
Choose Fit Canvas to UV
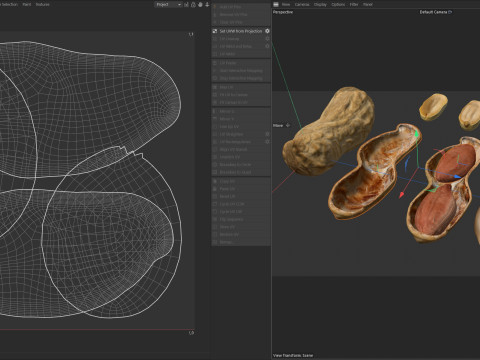point(241,102)
